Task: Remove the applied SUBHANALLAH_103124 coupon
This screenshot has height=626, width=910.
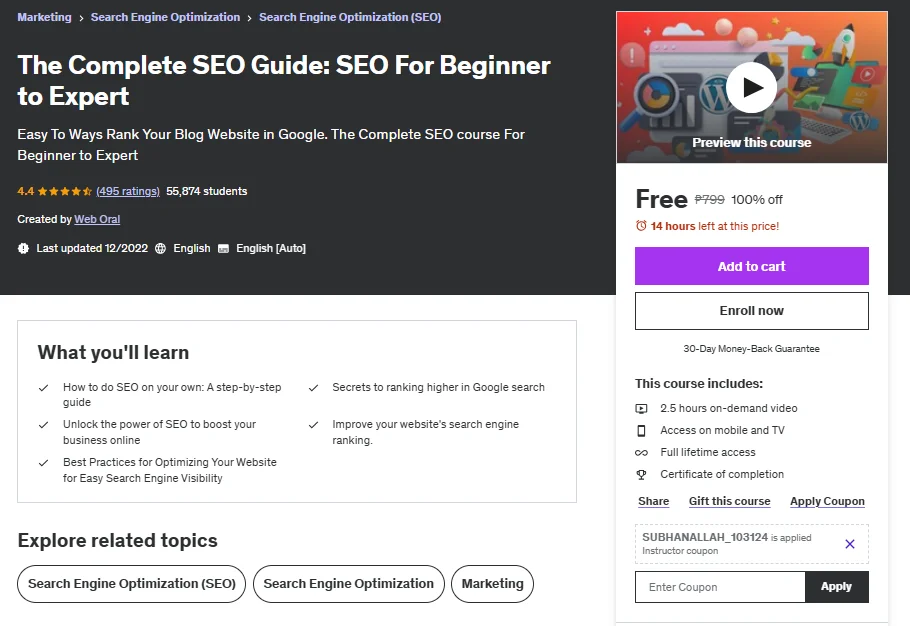Action: click(x=850, y=544)
